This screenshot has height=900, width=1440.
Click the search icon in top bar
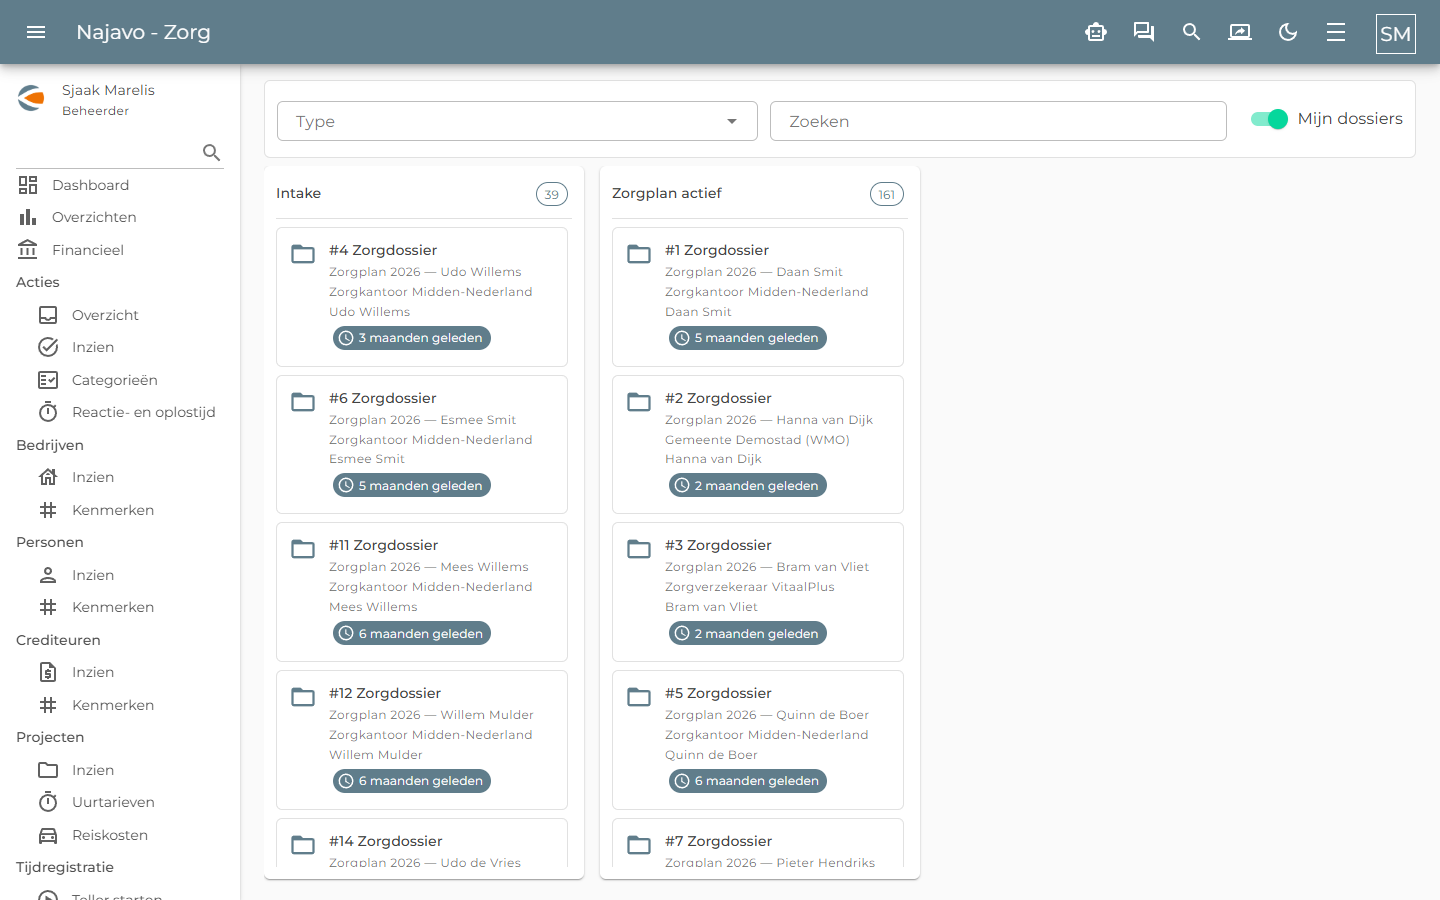tap(1192, 32)
